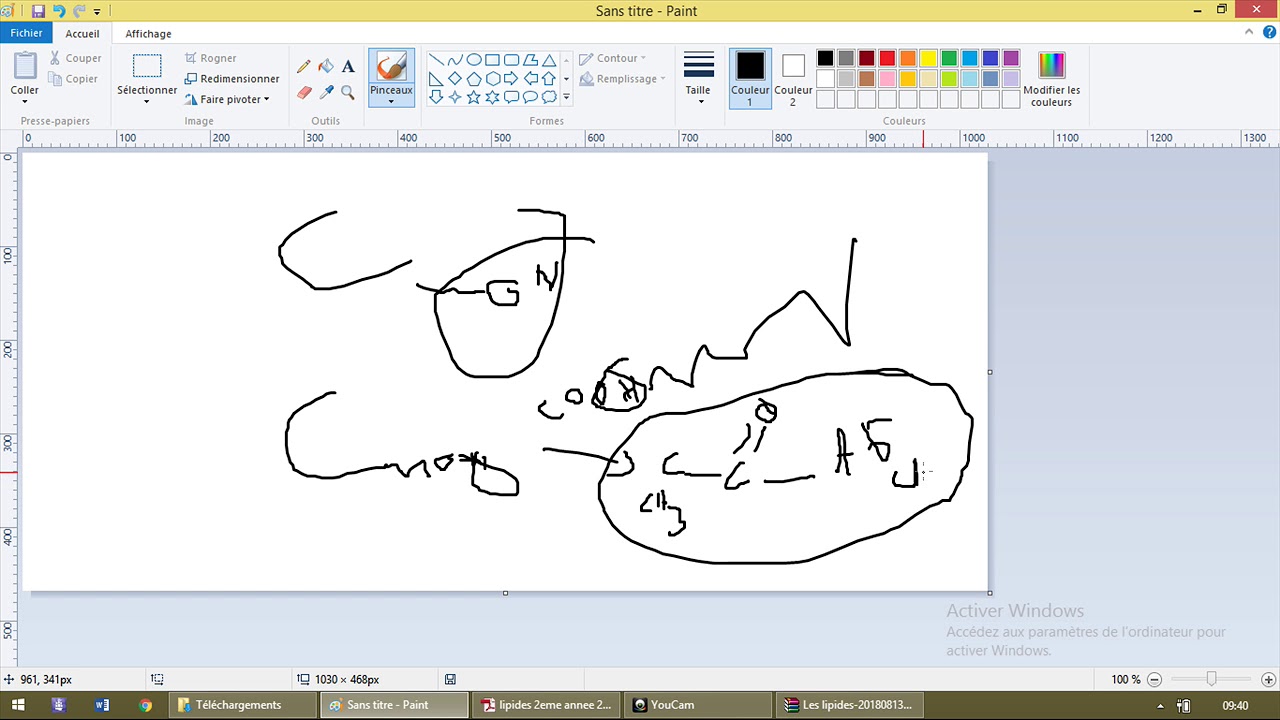Image resolution: width=1280 pixels, height=720 pixels.
Task: Open the Paint help icon
Action: [1268, 33]
